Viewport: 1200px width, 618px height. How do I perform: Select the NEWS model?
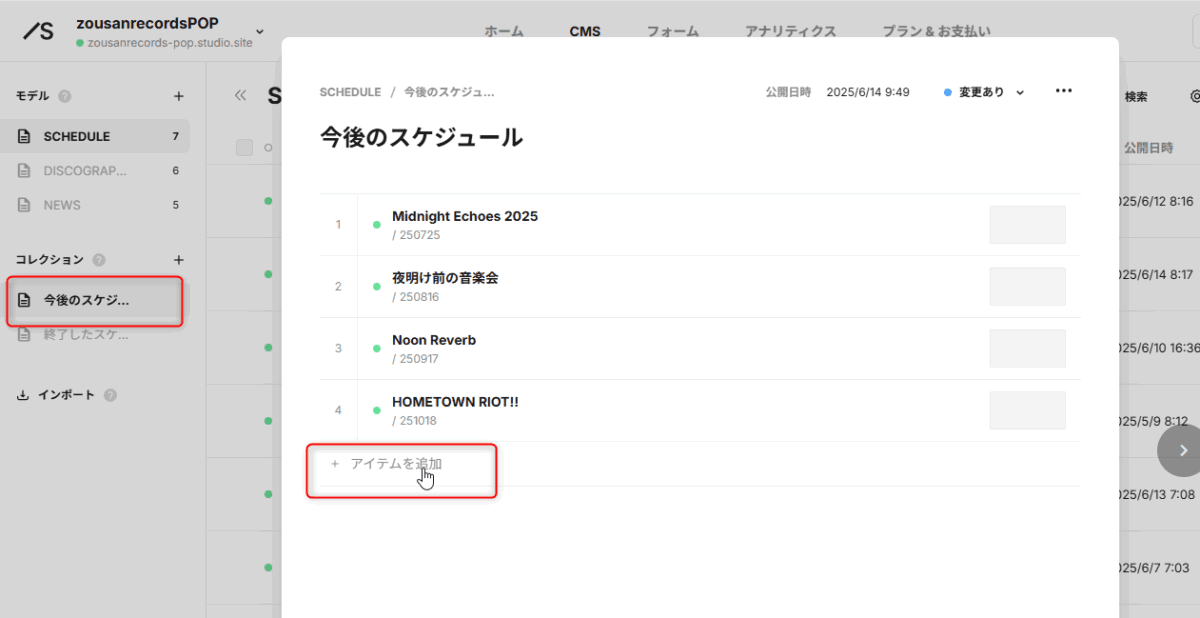[x=62, y=205]
